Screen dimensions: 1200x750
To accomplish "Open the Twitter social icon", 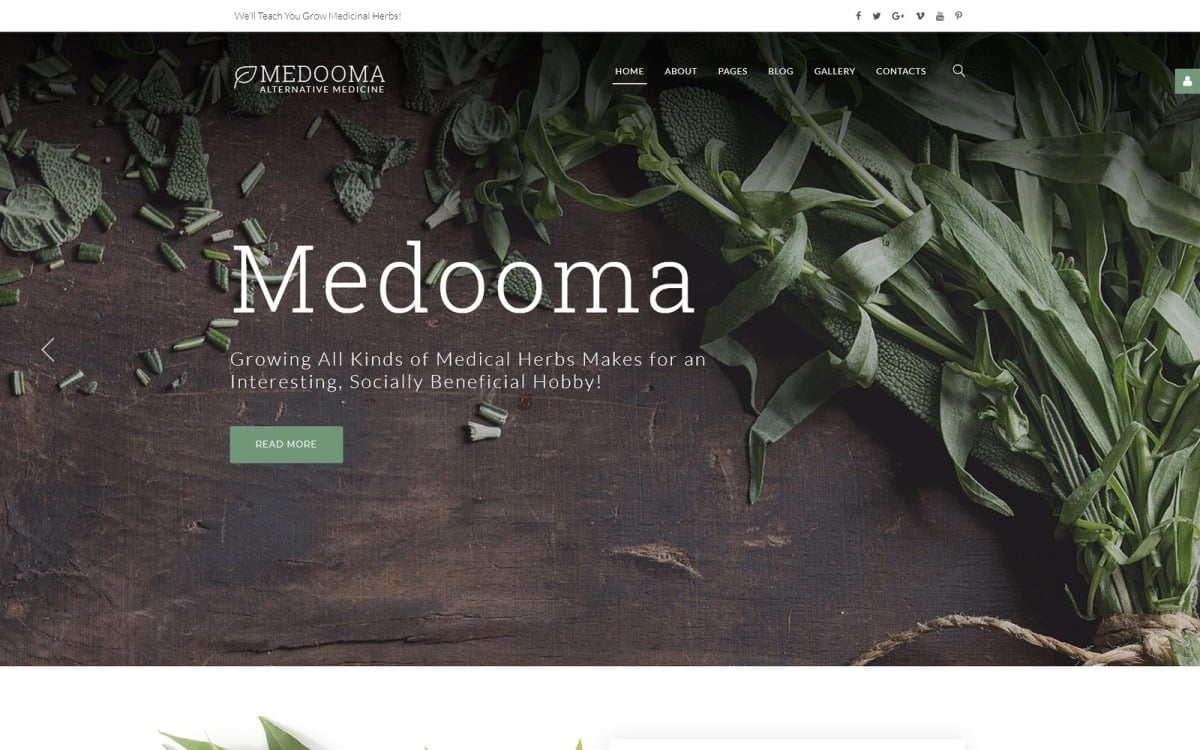I will click(877, 16).
